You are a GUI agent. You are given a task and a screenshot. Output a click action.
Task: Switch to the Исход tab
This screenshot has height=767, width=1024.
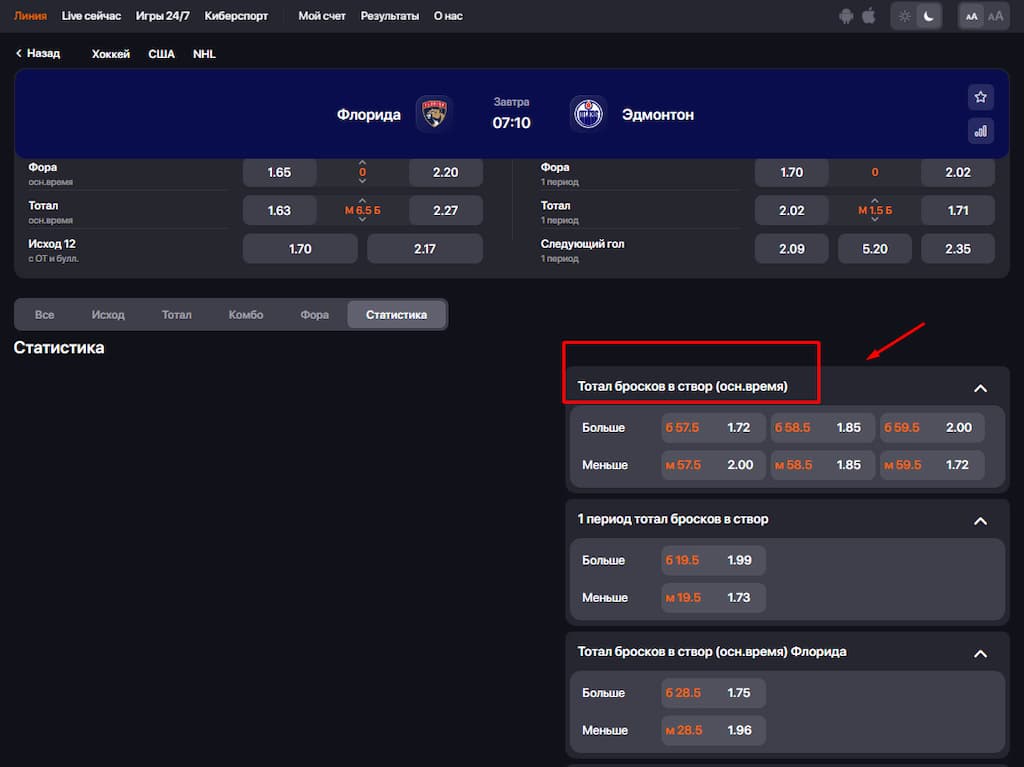(108, 315)
